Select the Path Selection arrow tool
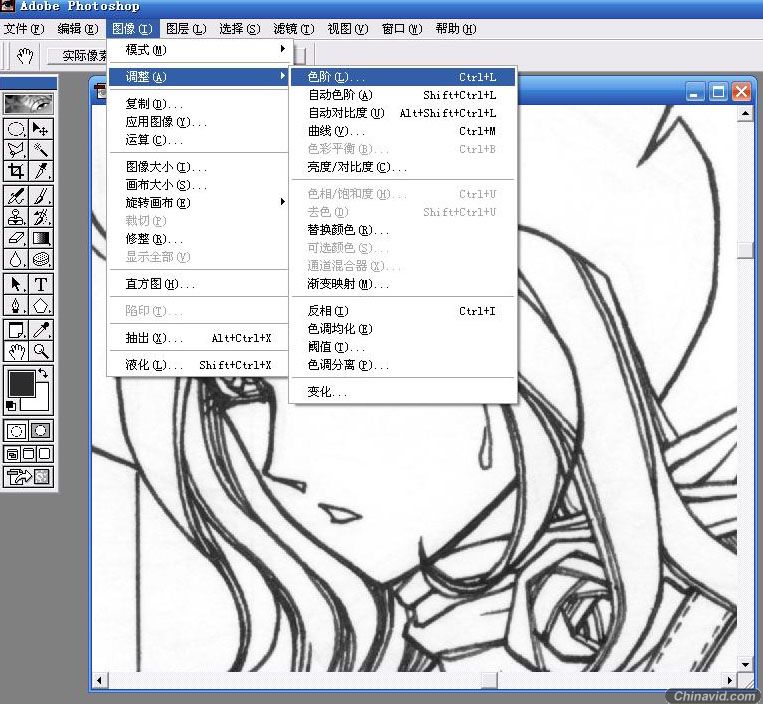 click(x=16, y=284)
